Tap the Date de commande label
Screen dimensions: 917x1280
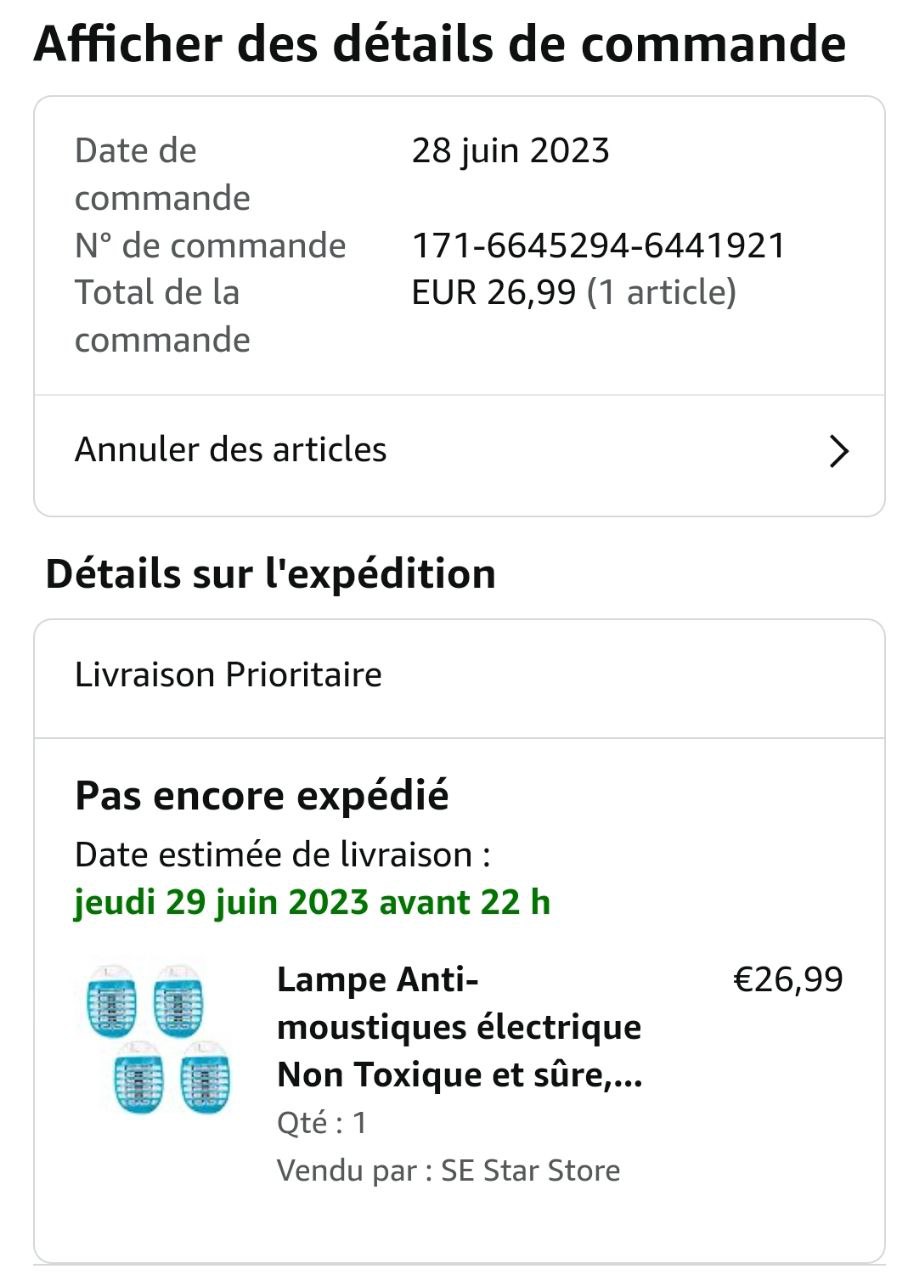[x=162, y=174]
